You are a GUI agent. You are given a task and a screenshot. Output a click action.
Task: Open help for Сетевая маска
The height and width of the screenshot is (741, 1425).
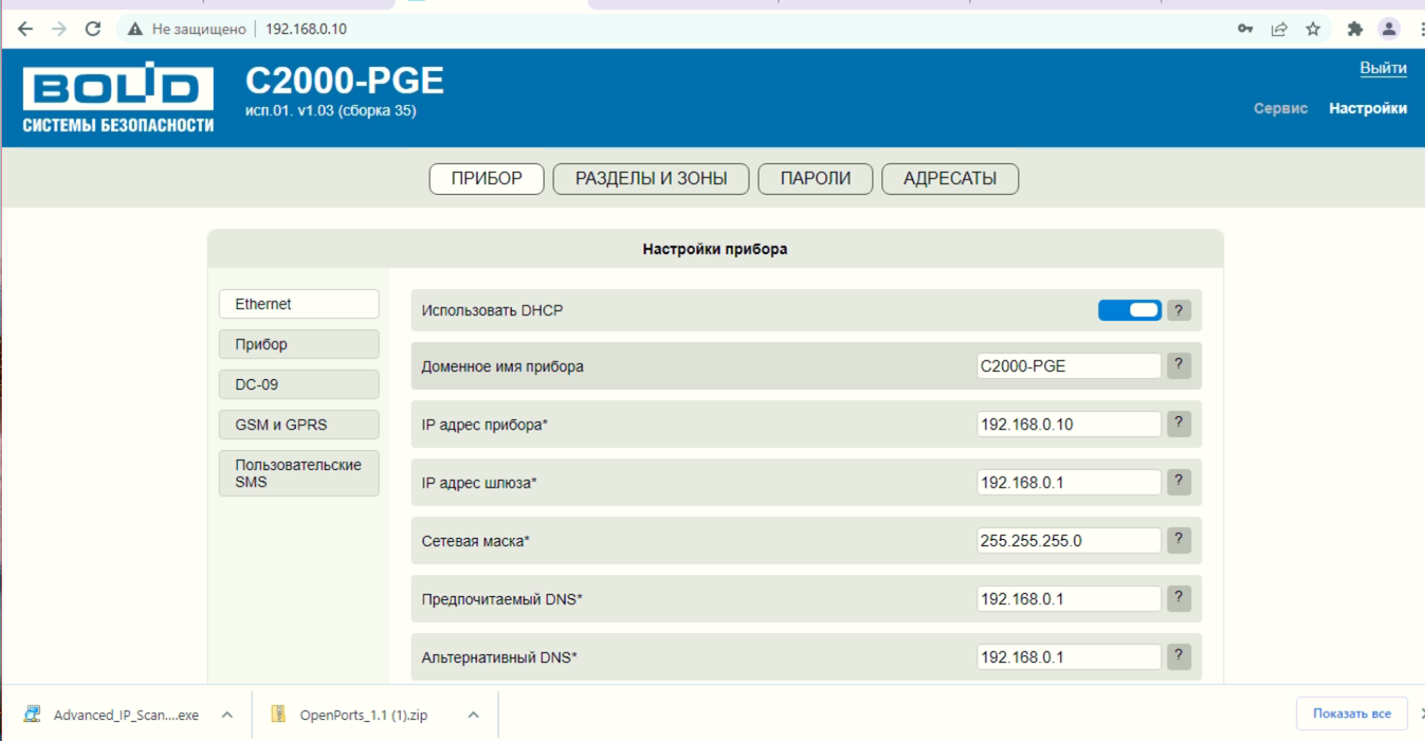click(x=1179, y=540)
